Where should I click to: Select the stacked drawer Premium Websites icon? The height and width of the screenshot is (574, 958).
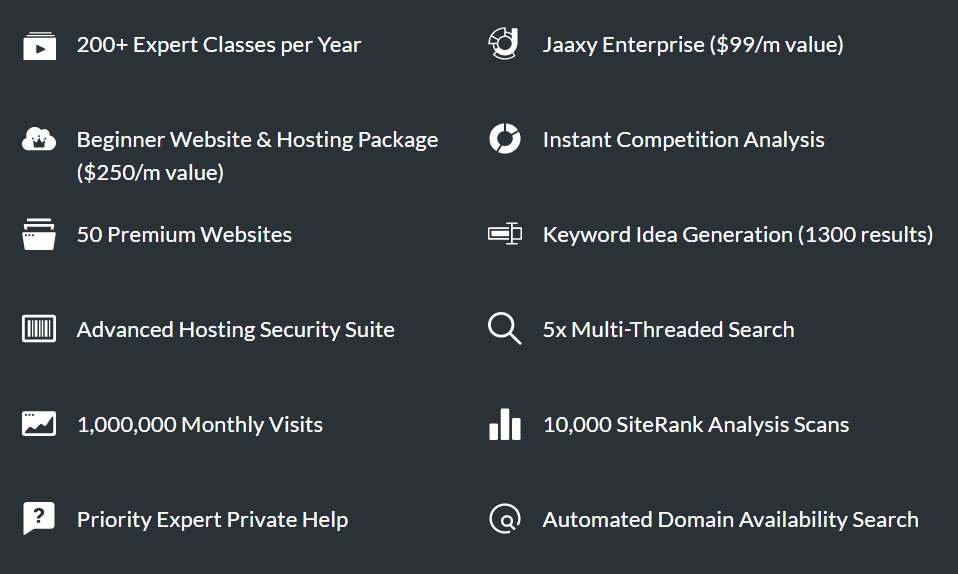(x=39, y=234)
